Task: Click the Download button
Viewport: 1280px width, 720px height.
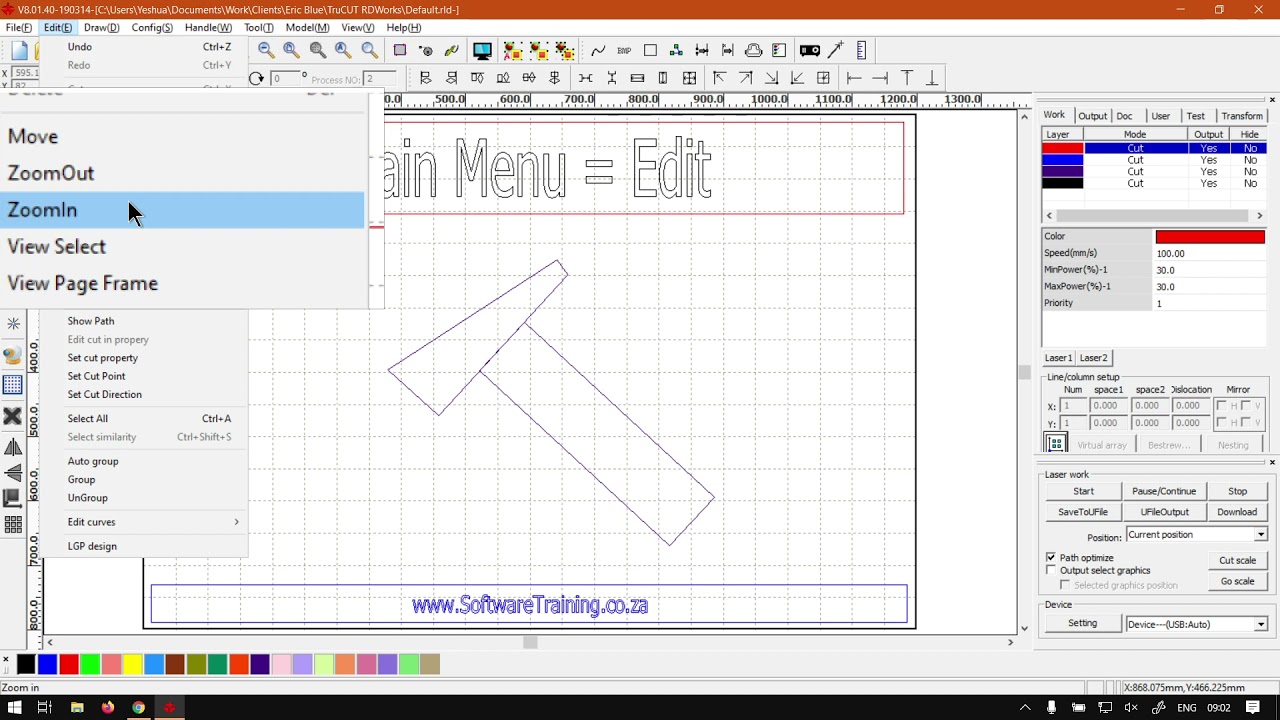Action: pos(1237,512)
